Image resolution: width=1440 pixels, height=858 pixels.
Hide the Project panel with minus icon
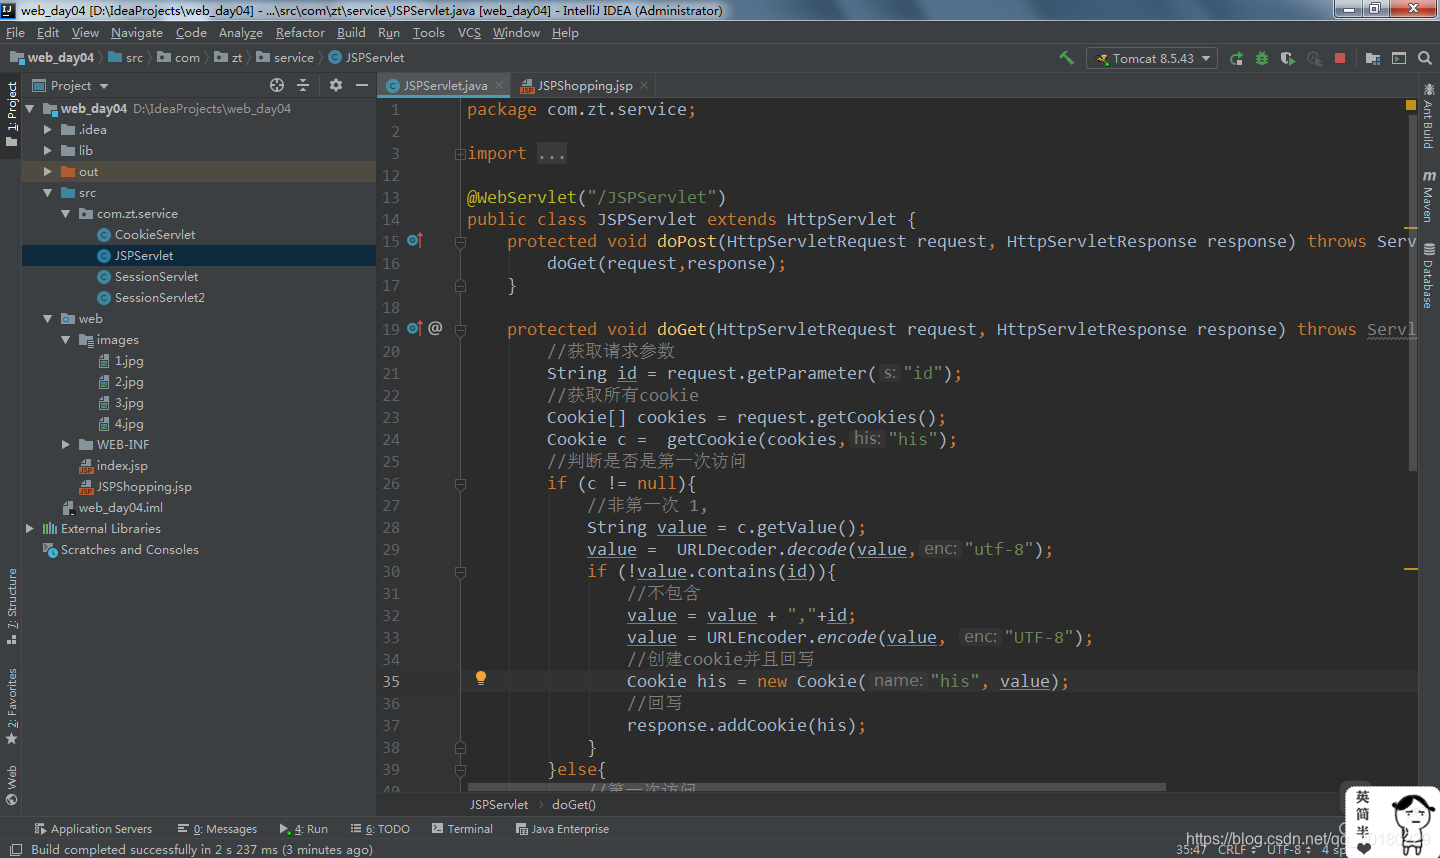[x=362, y=85]
